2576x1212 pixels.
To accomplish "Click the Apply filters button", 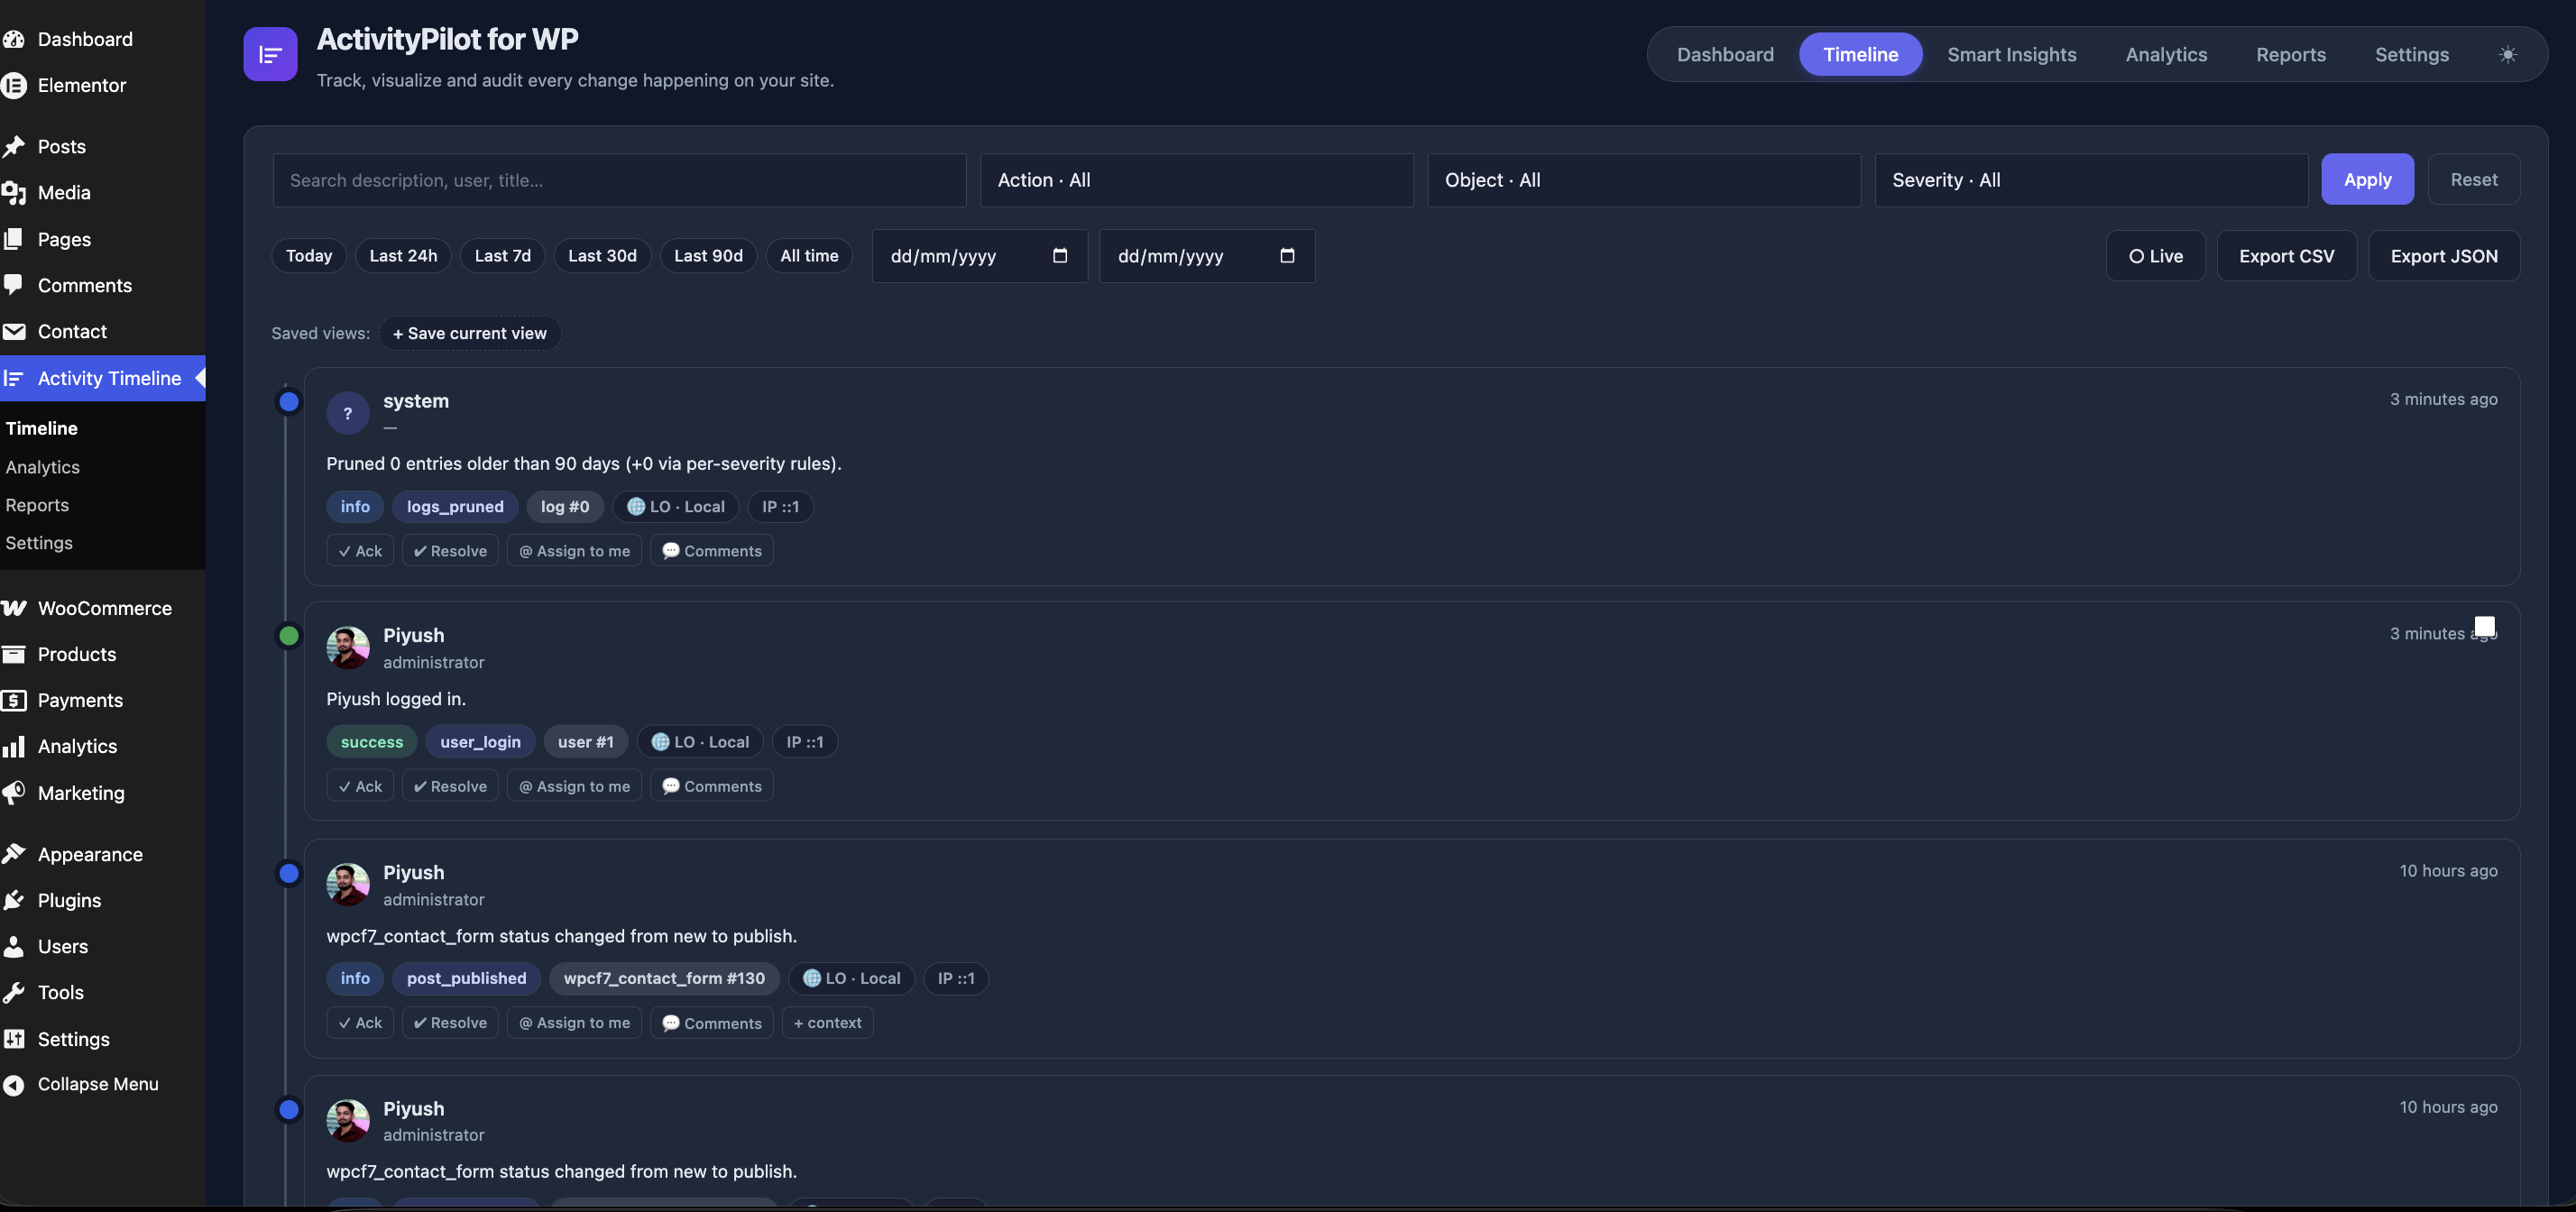I will click(2367, 180).
